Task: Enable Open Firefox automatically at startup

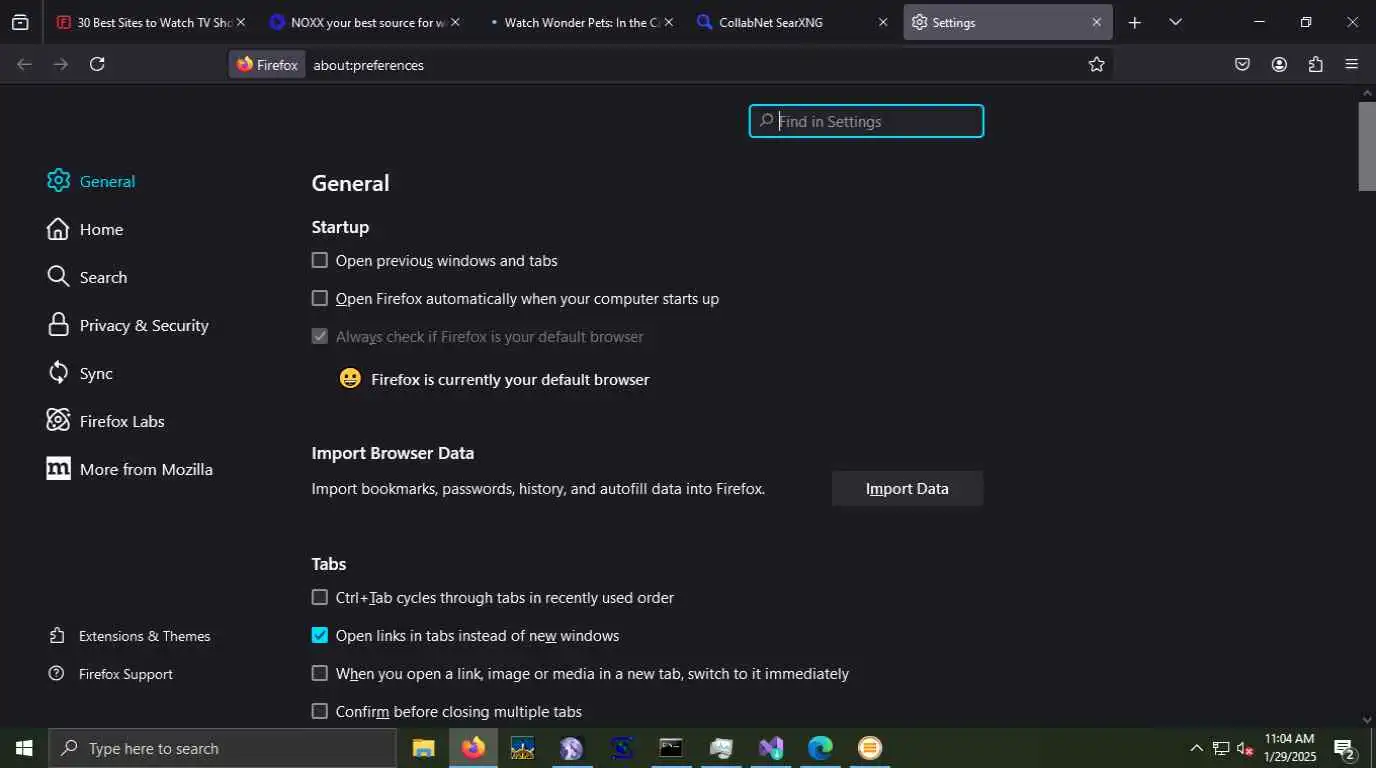Action: [320, 298]
